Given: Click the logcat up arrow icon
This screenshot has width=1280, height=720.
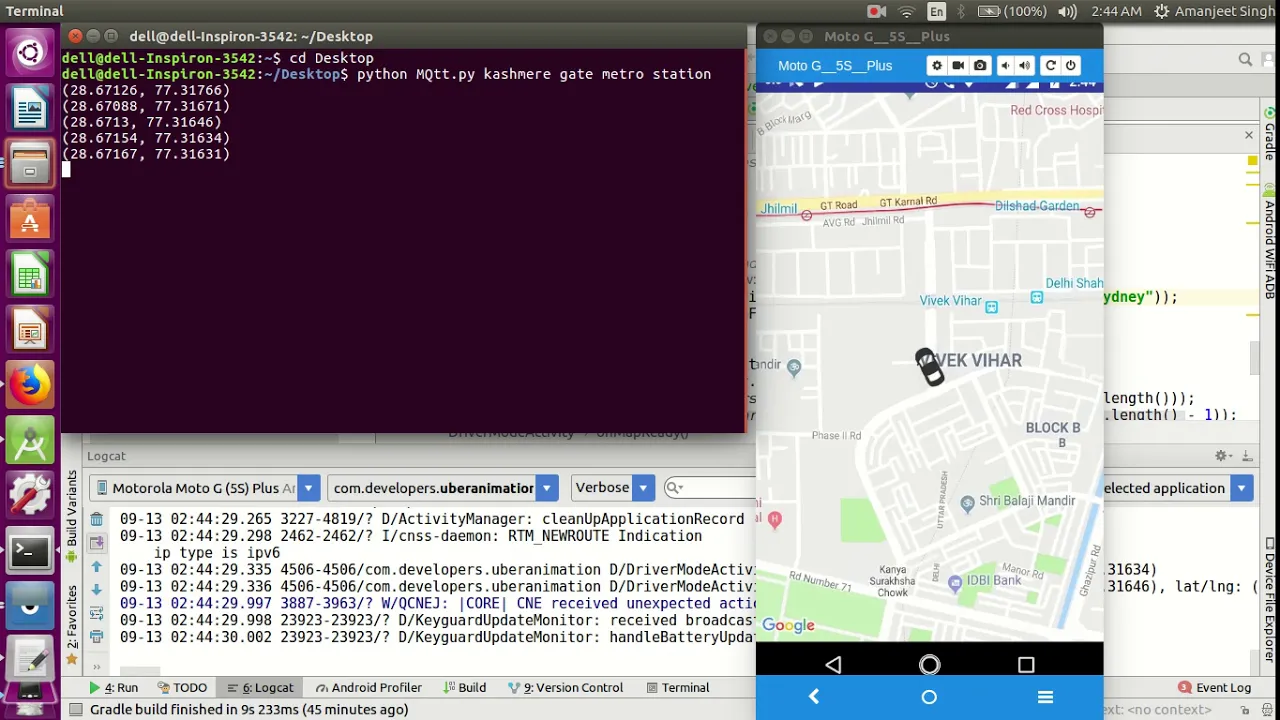Looking at the screenshot, I should coord(96,567).
